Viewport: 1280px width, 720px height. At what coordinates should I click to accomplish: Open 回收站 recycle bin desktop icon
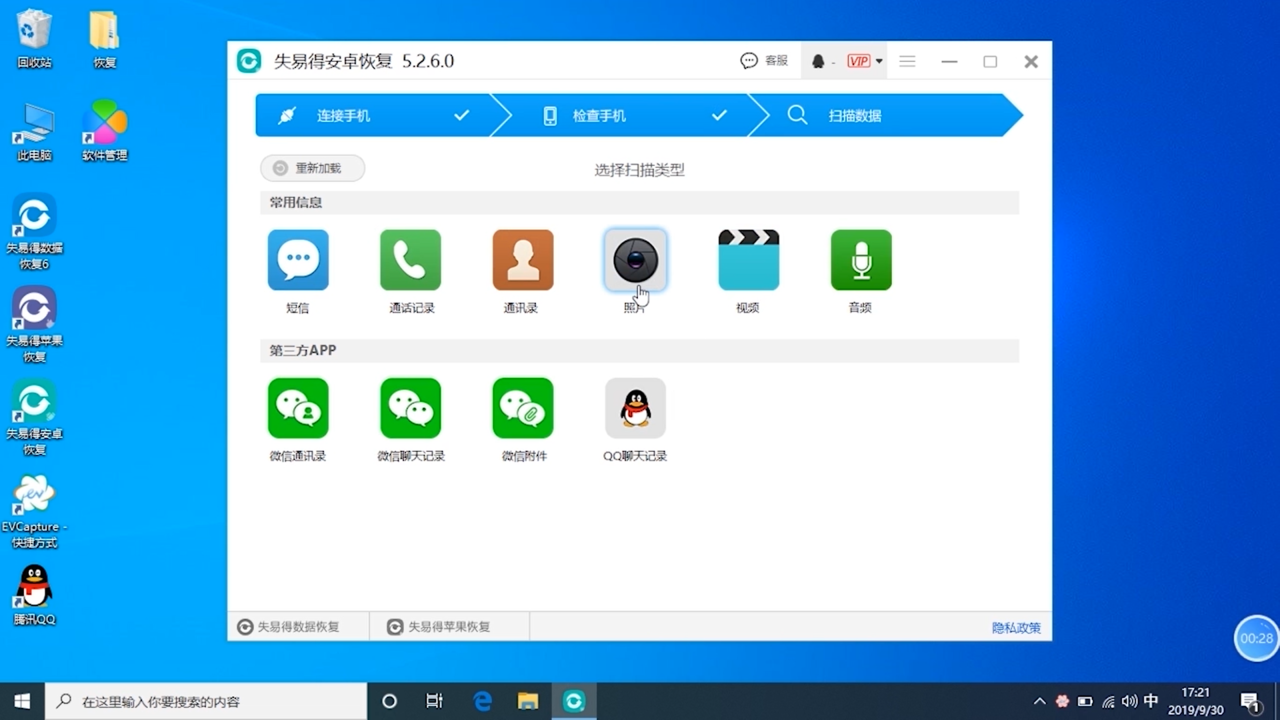tap(34, 40)
